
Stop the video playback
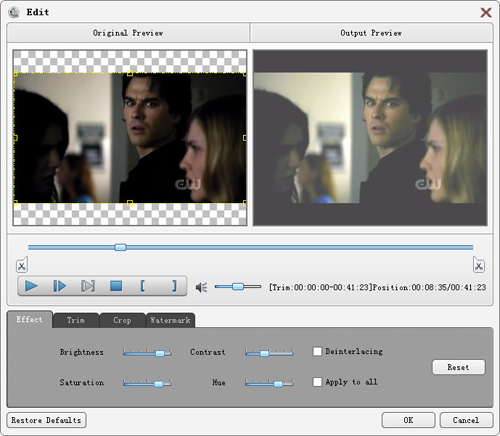(x=116, y=286)
